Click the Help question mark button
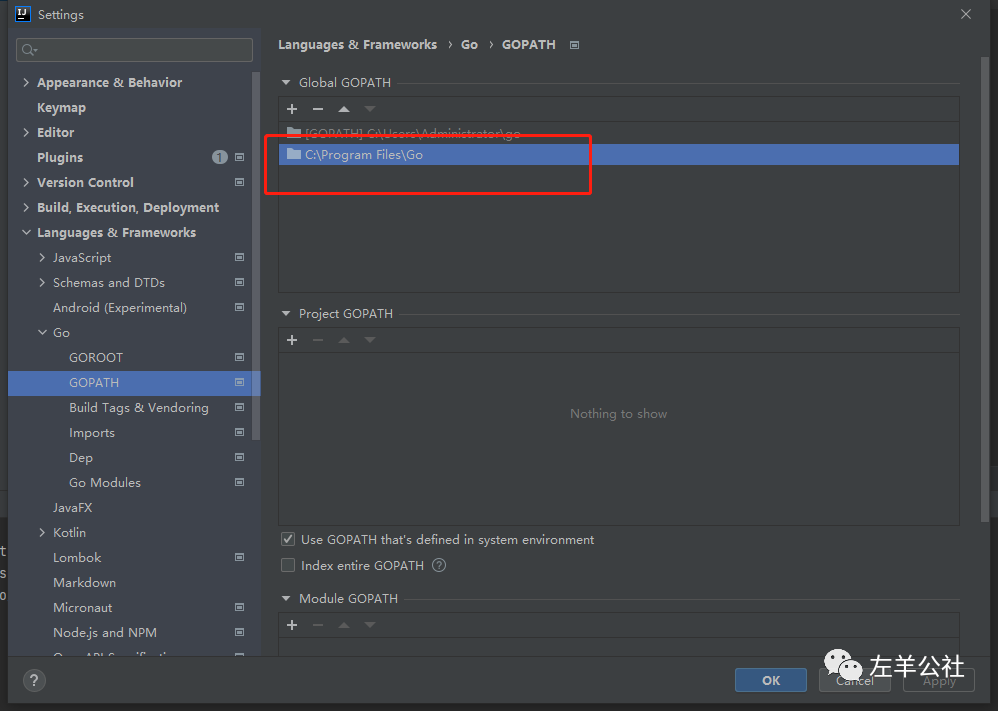The image size is (998, 711). [34, 680]
